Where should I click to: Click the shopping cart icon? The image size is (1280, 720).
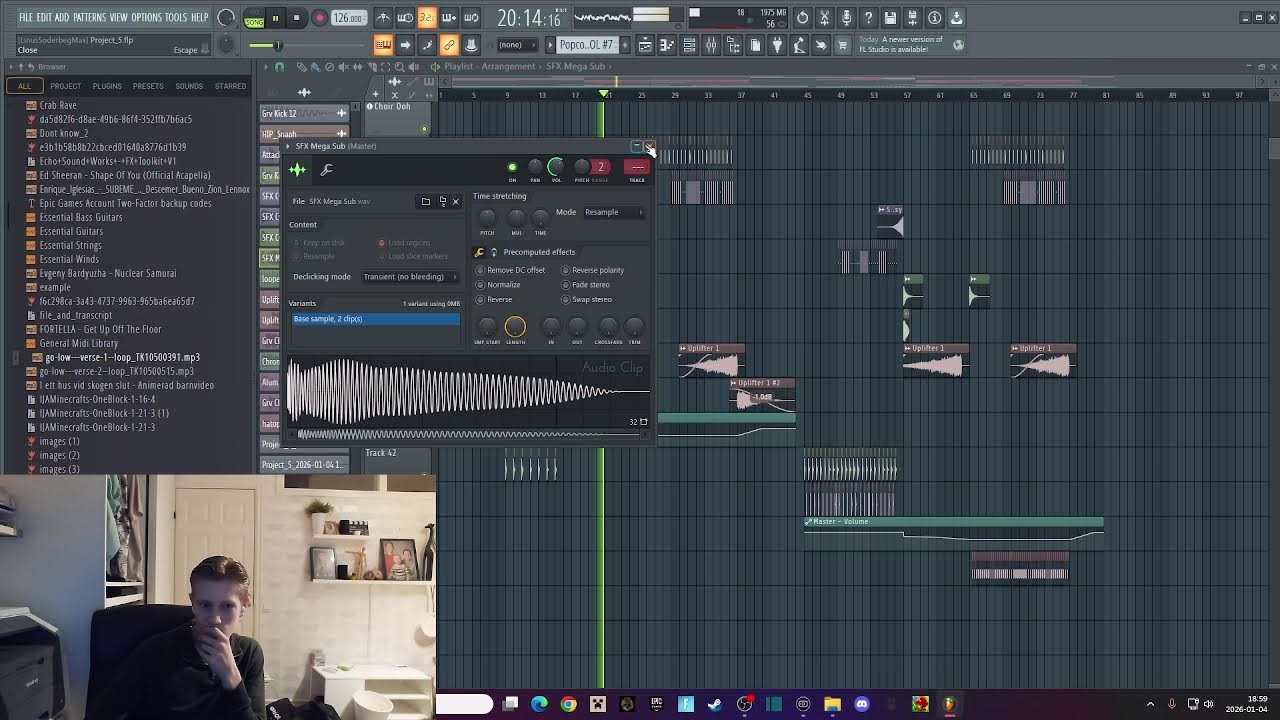click(x=842, y=45)
